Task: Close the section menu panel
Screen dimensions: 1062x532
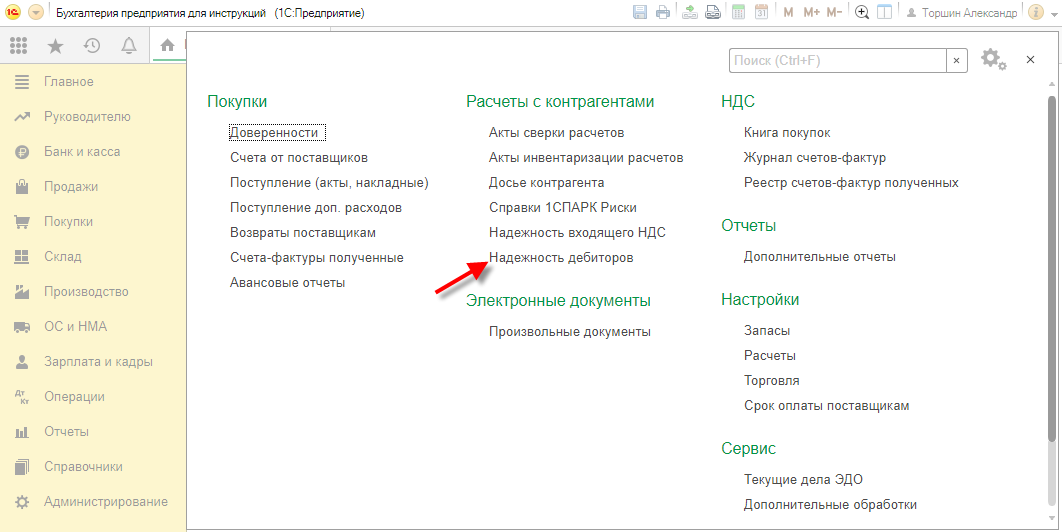Action: point(1030,60)
